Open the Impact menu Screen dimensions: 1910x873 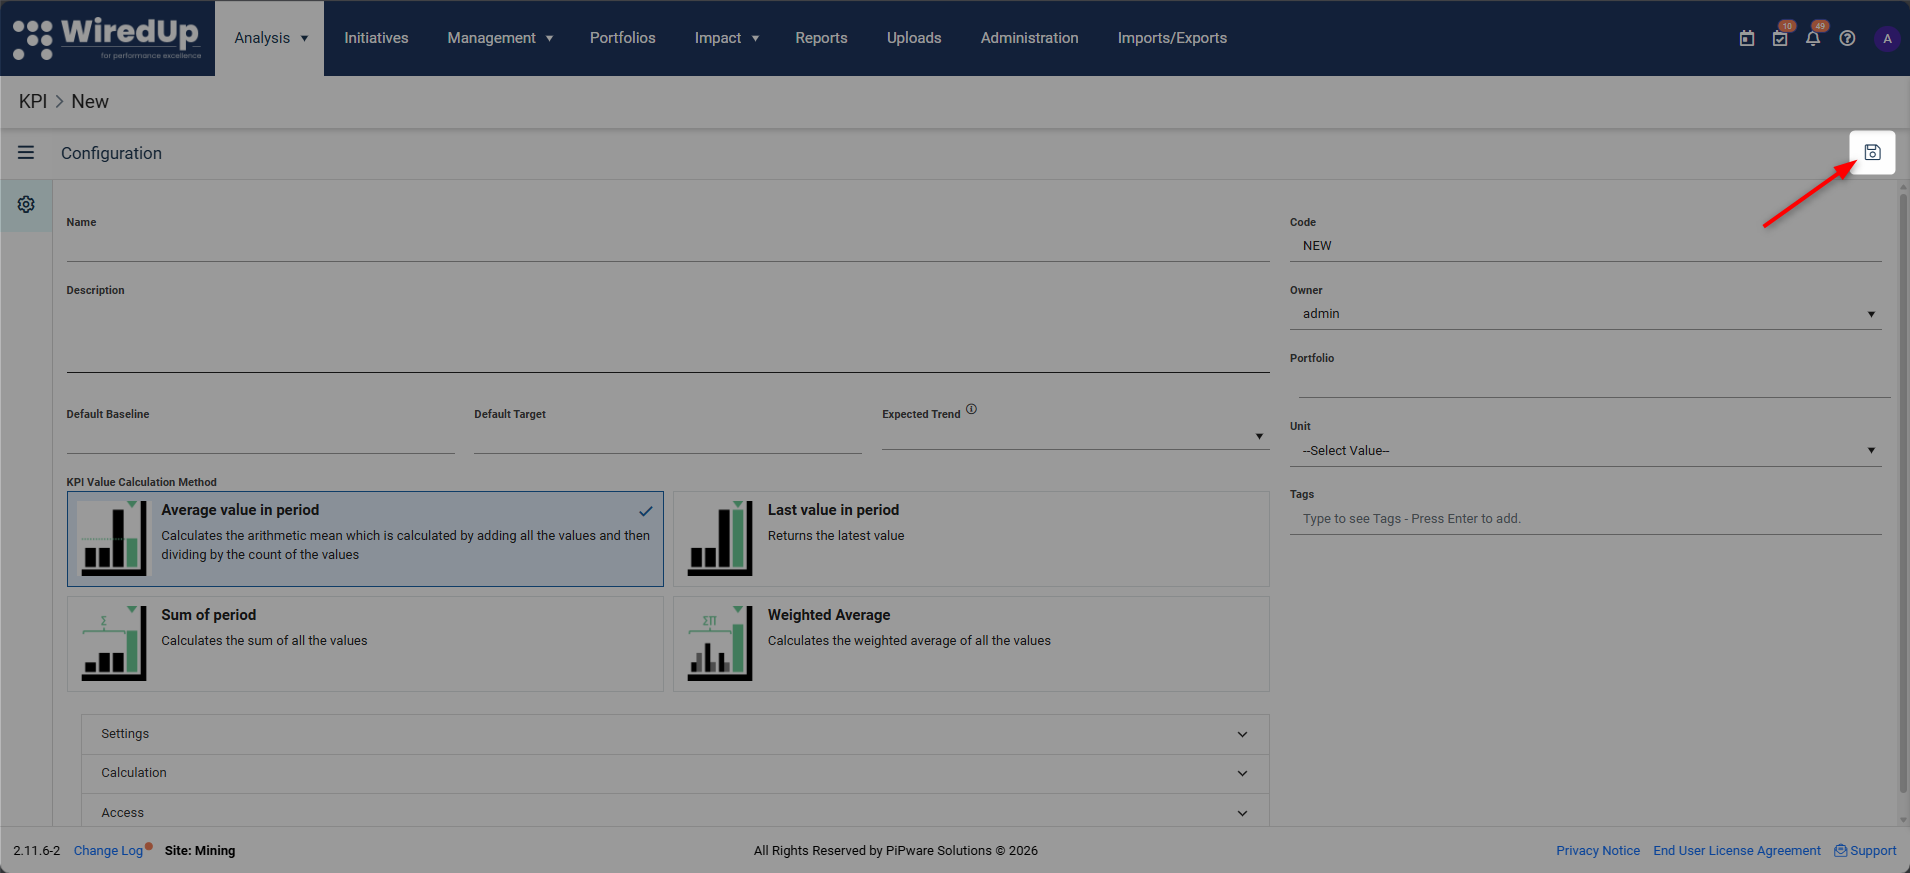pyautogui.click(x=727, y=38)
